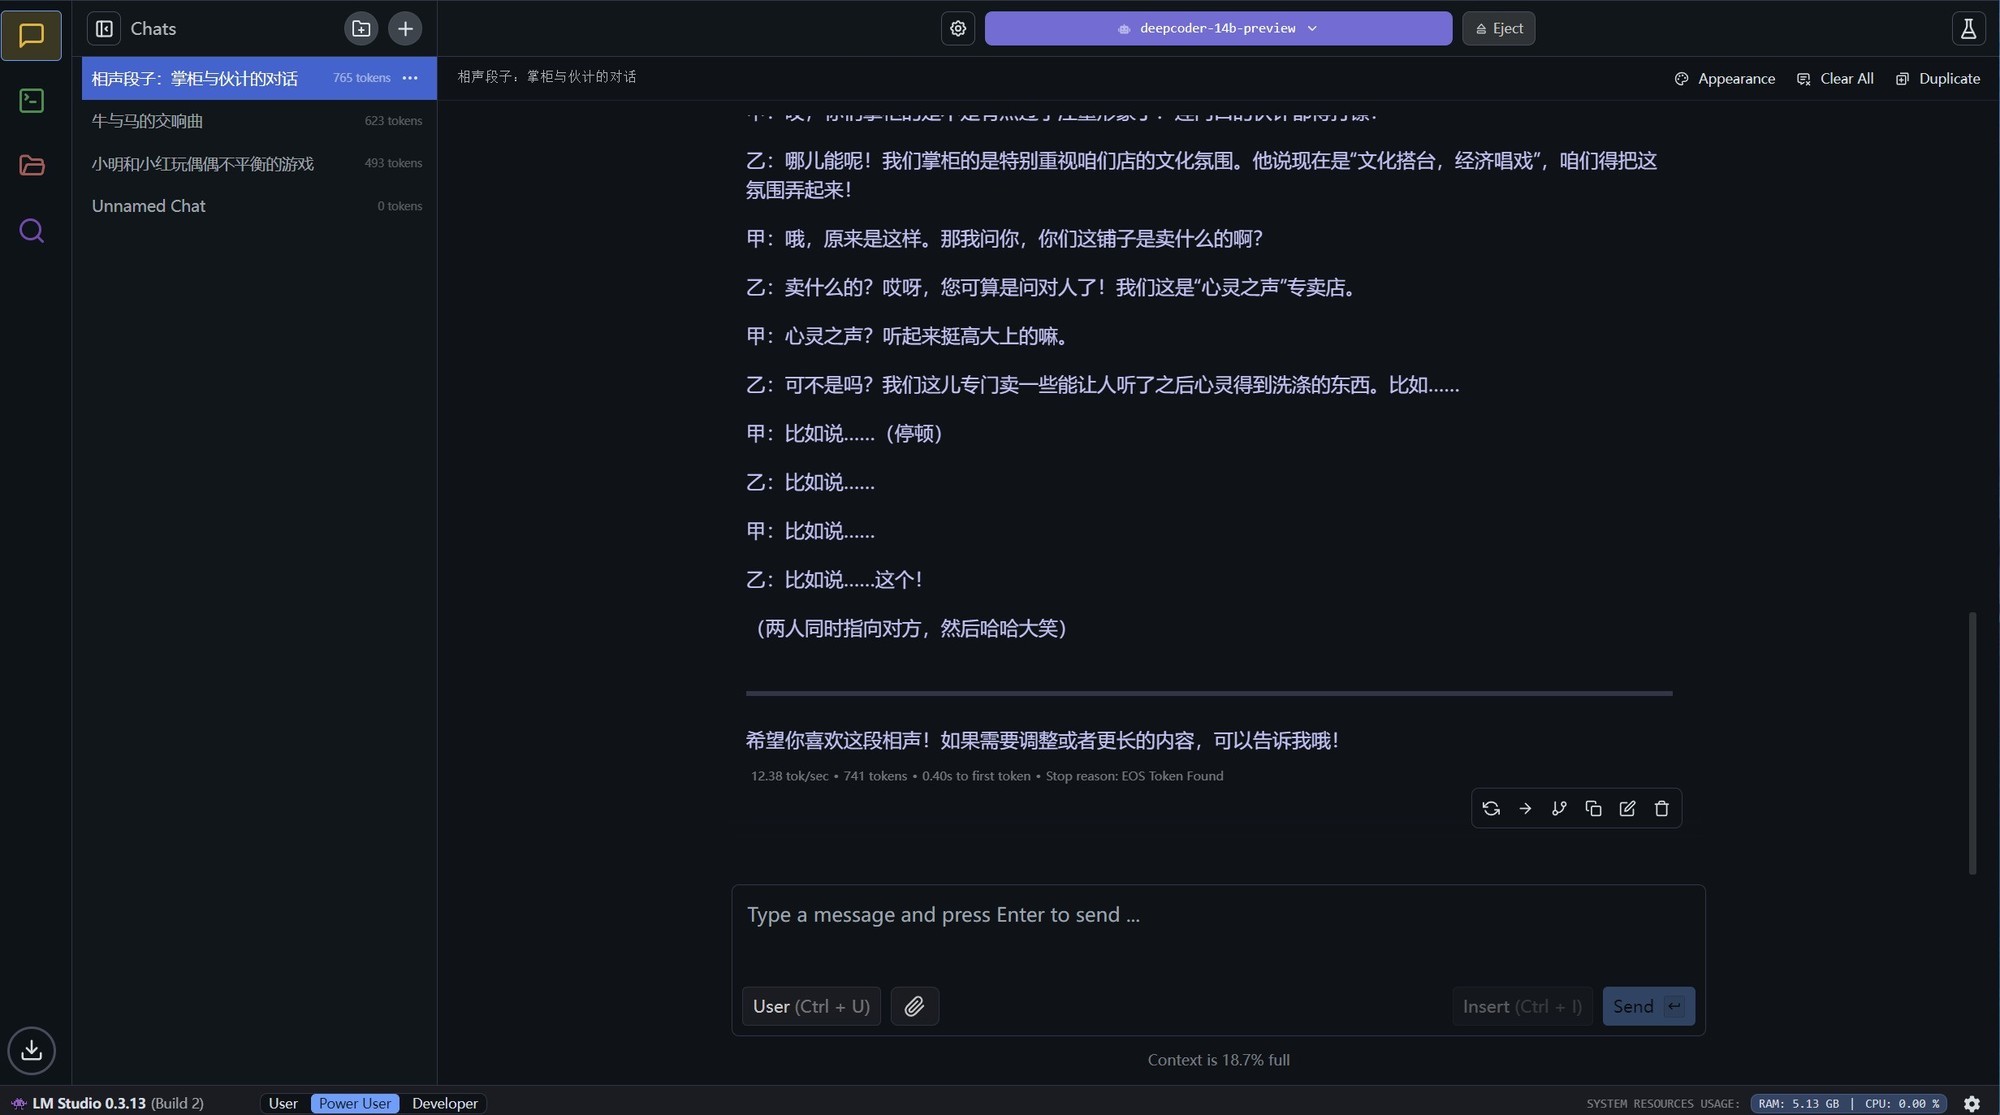Click the 'Stop reason: EOS Token Found' text
The width and height of the screenshot is (2000, 1115).
tap(1134, 776)
